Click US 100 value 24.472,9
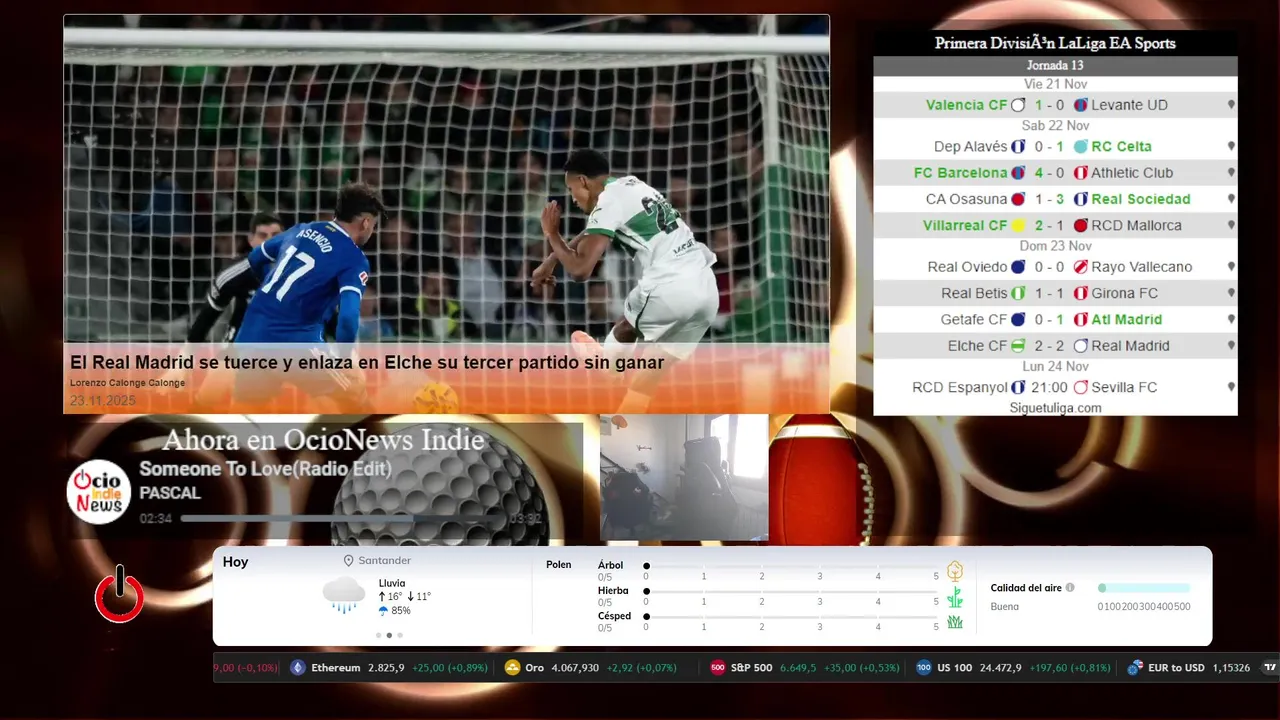Screen dimensions: 1280x720 pos(1001,668)
